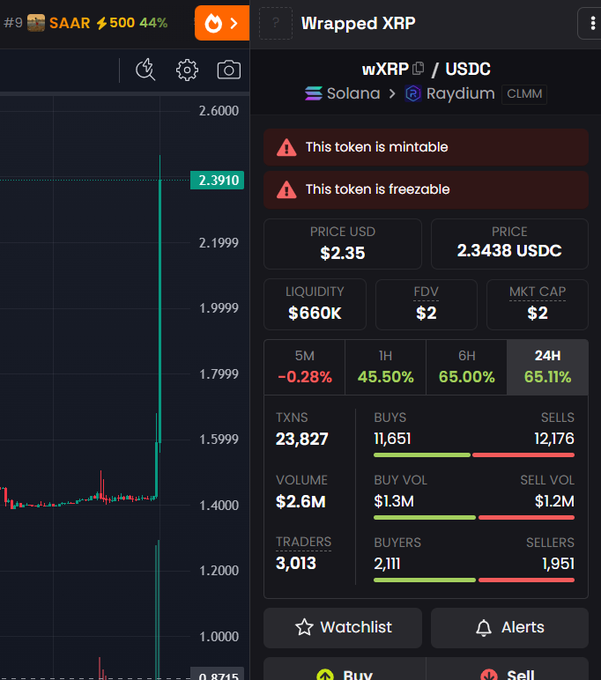This screenshot has height=680, width=601.
Task: Click the star icon on Watchlist
Action: click(304, 627)
